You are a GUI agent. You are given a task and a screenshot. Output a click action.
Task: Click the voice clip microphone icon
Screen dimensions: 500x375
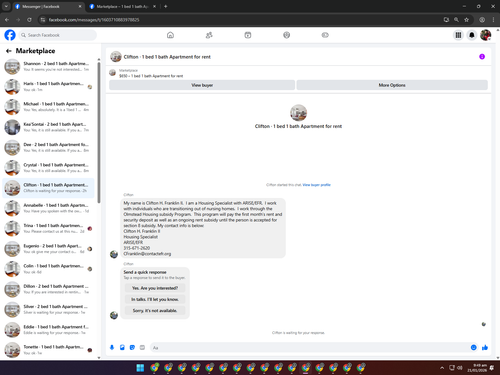point(112,347)
